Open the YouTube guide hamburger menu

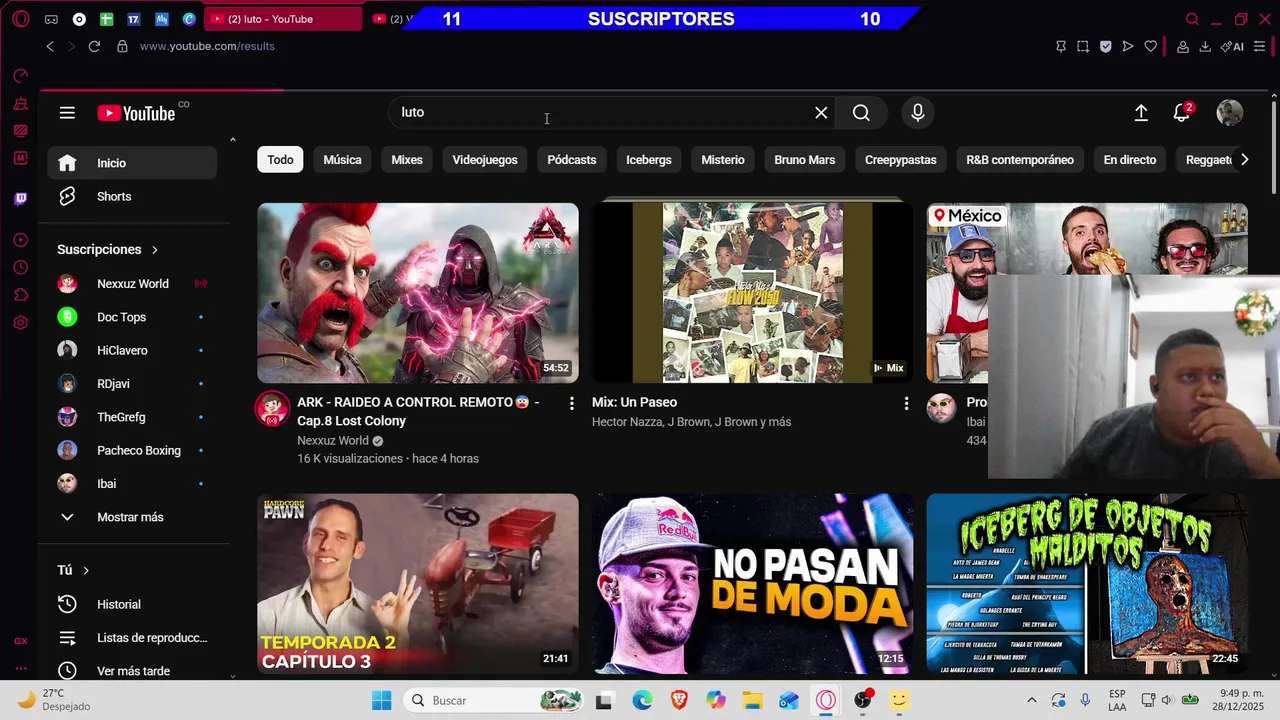coord(67,113)
